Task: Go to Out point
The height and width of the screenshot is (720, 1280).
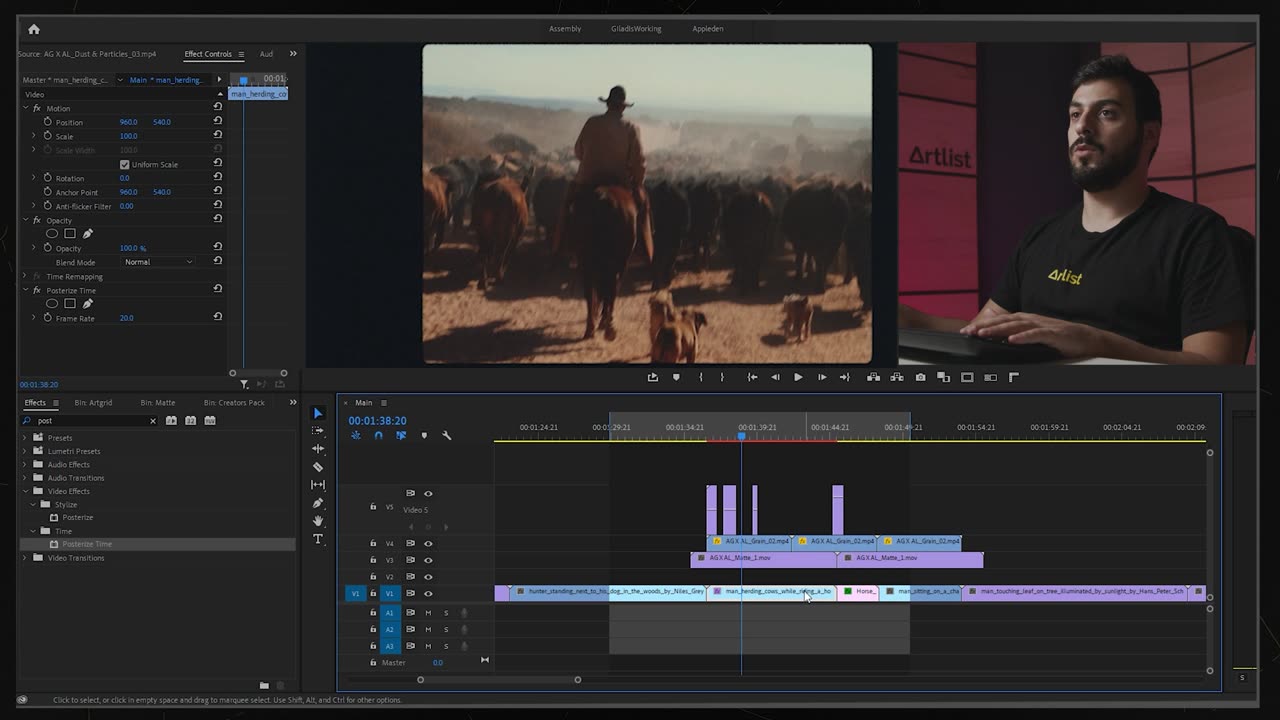Action: tap(845, 377)
